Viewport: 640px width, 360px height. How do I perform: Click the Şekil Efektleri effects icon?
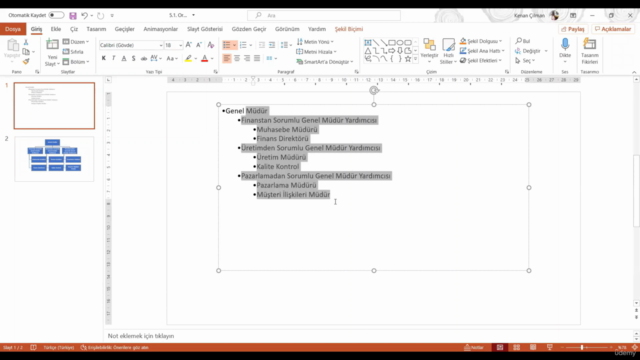[463, 60]
